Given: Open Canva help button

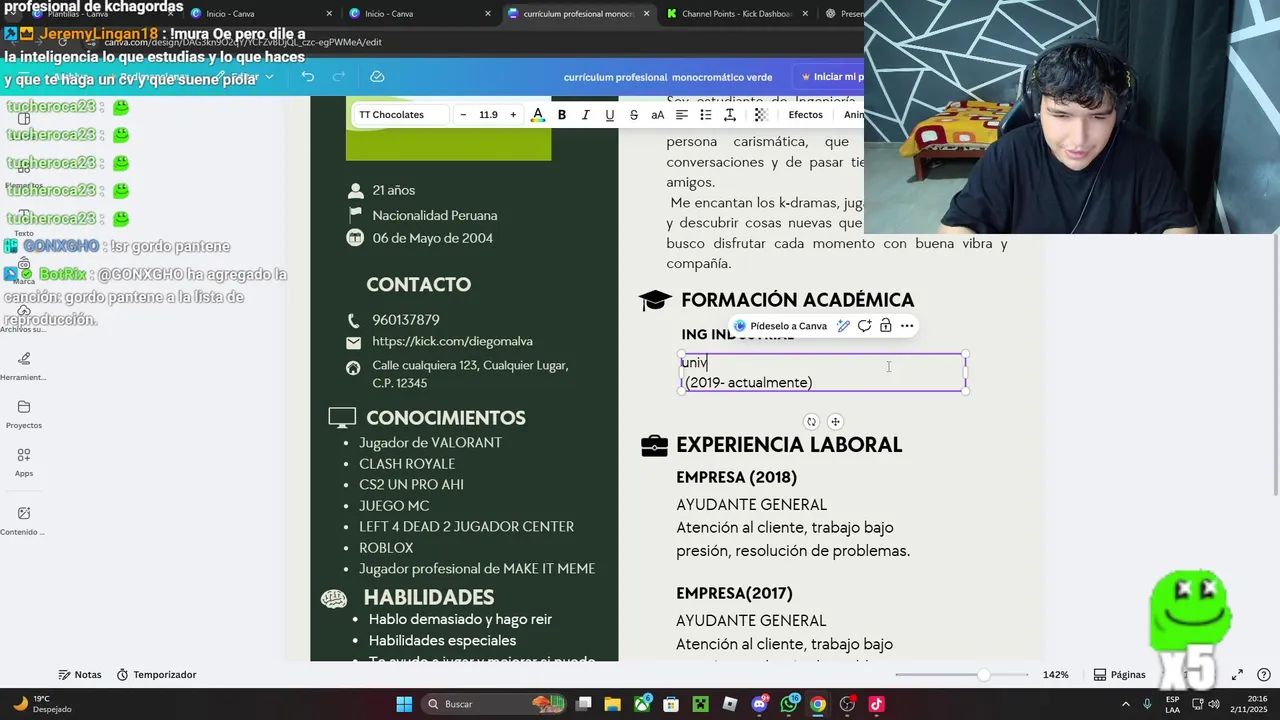Looking at the screenshot, I should [1264, 675].
